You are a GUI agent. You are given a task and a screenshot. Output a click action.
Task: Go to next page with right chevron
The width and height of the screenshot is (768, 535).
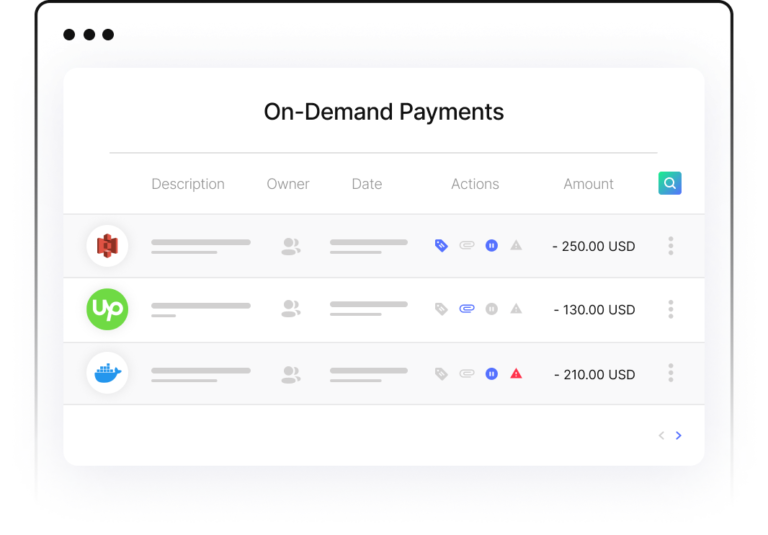(679, 435)
